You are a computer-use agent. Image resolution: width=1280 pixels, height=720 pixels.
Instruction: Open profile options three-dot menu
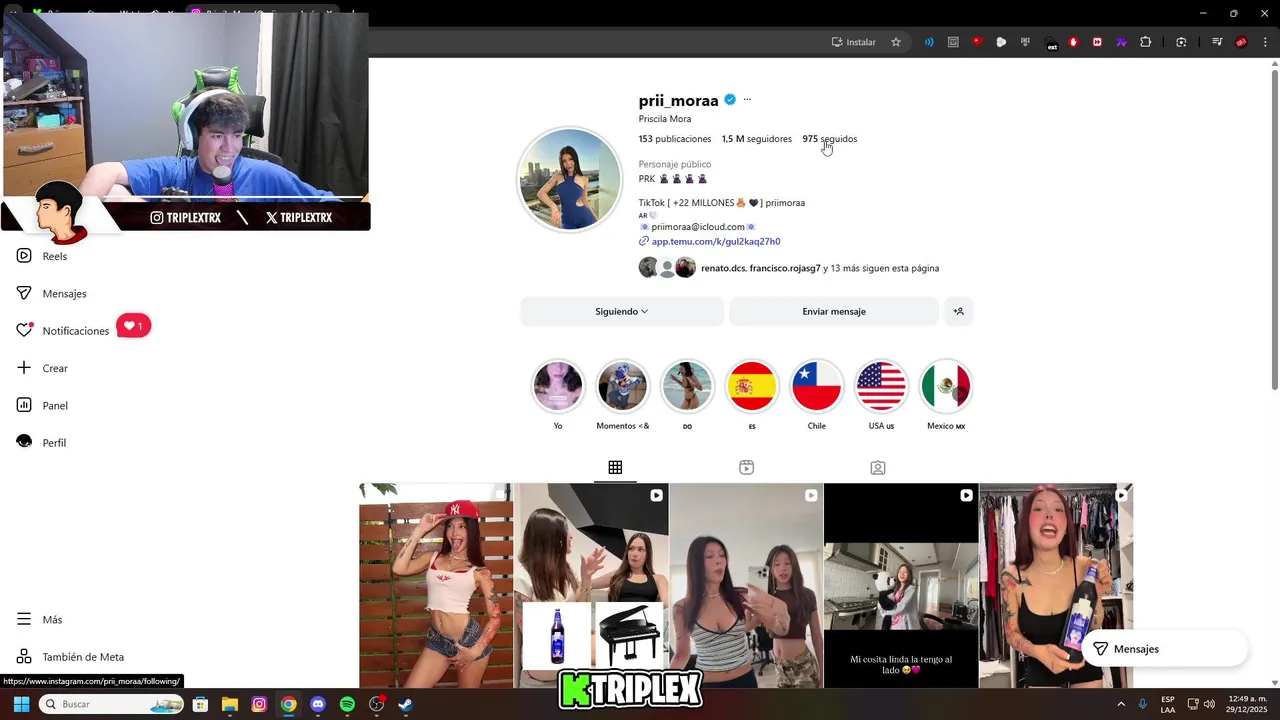click(x=747, y=99)
